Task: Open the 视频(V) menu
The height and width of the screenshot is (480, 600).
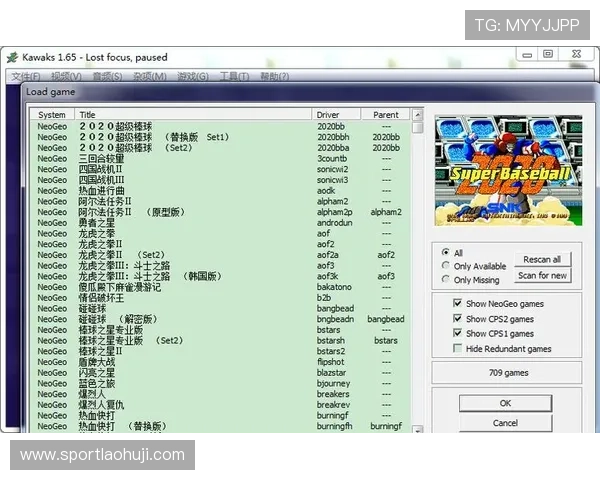Action: coord(66,76)
